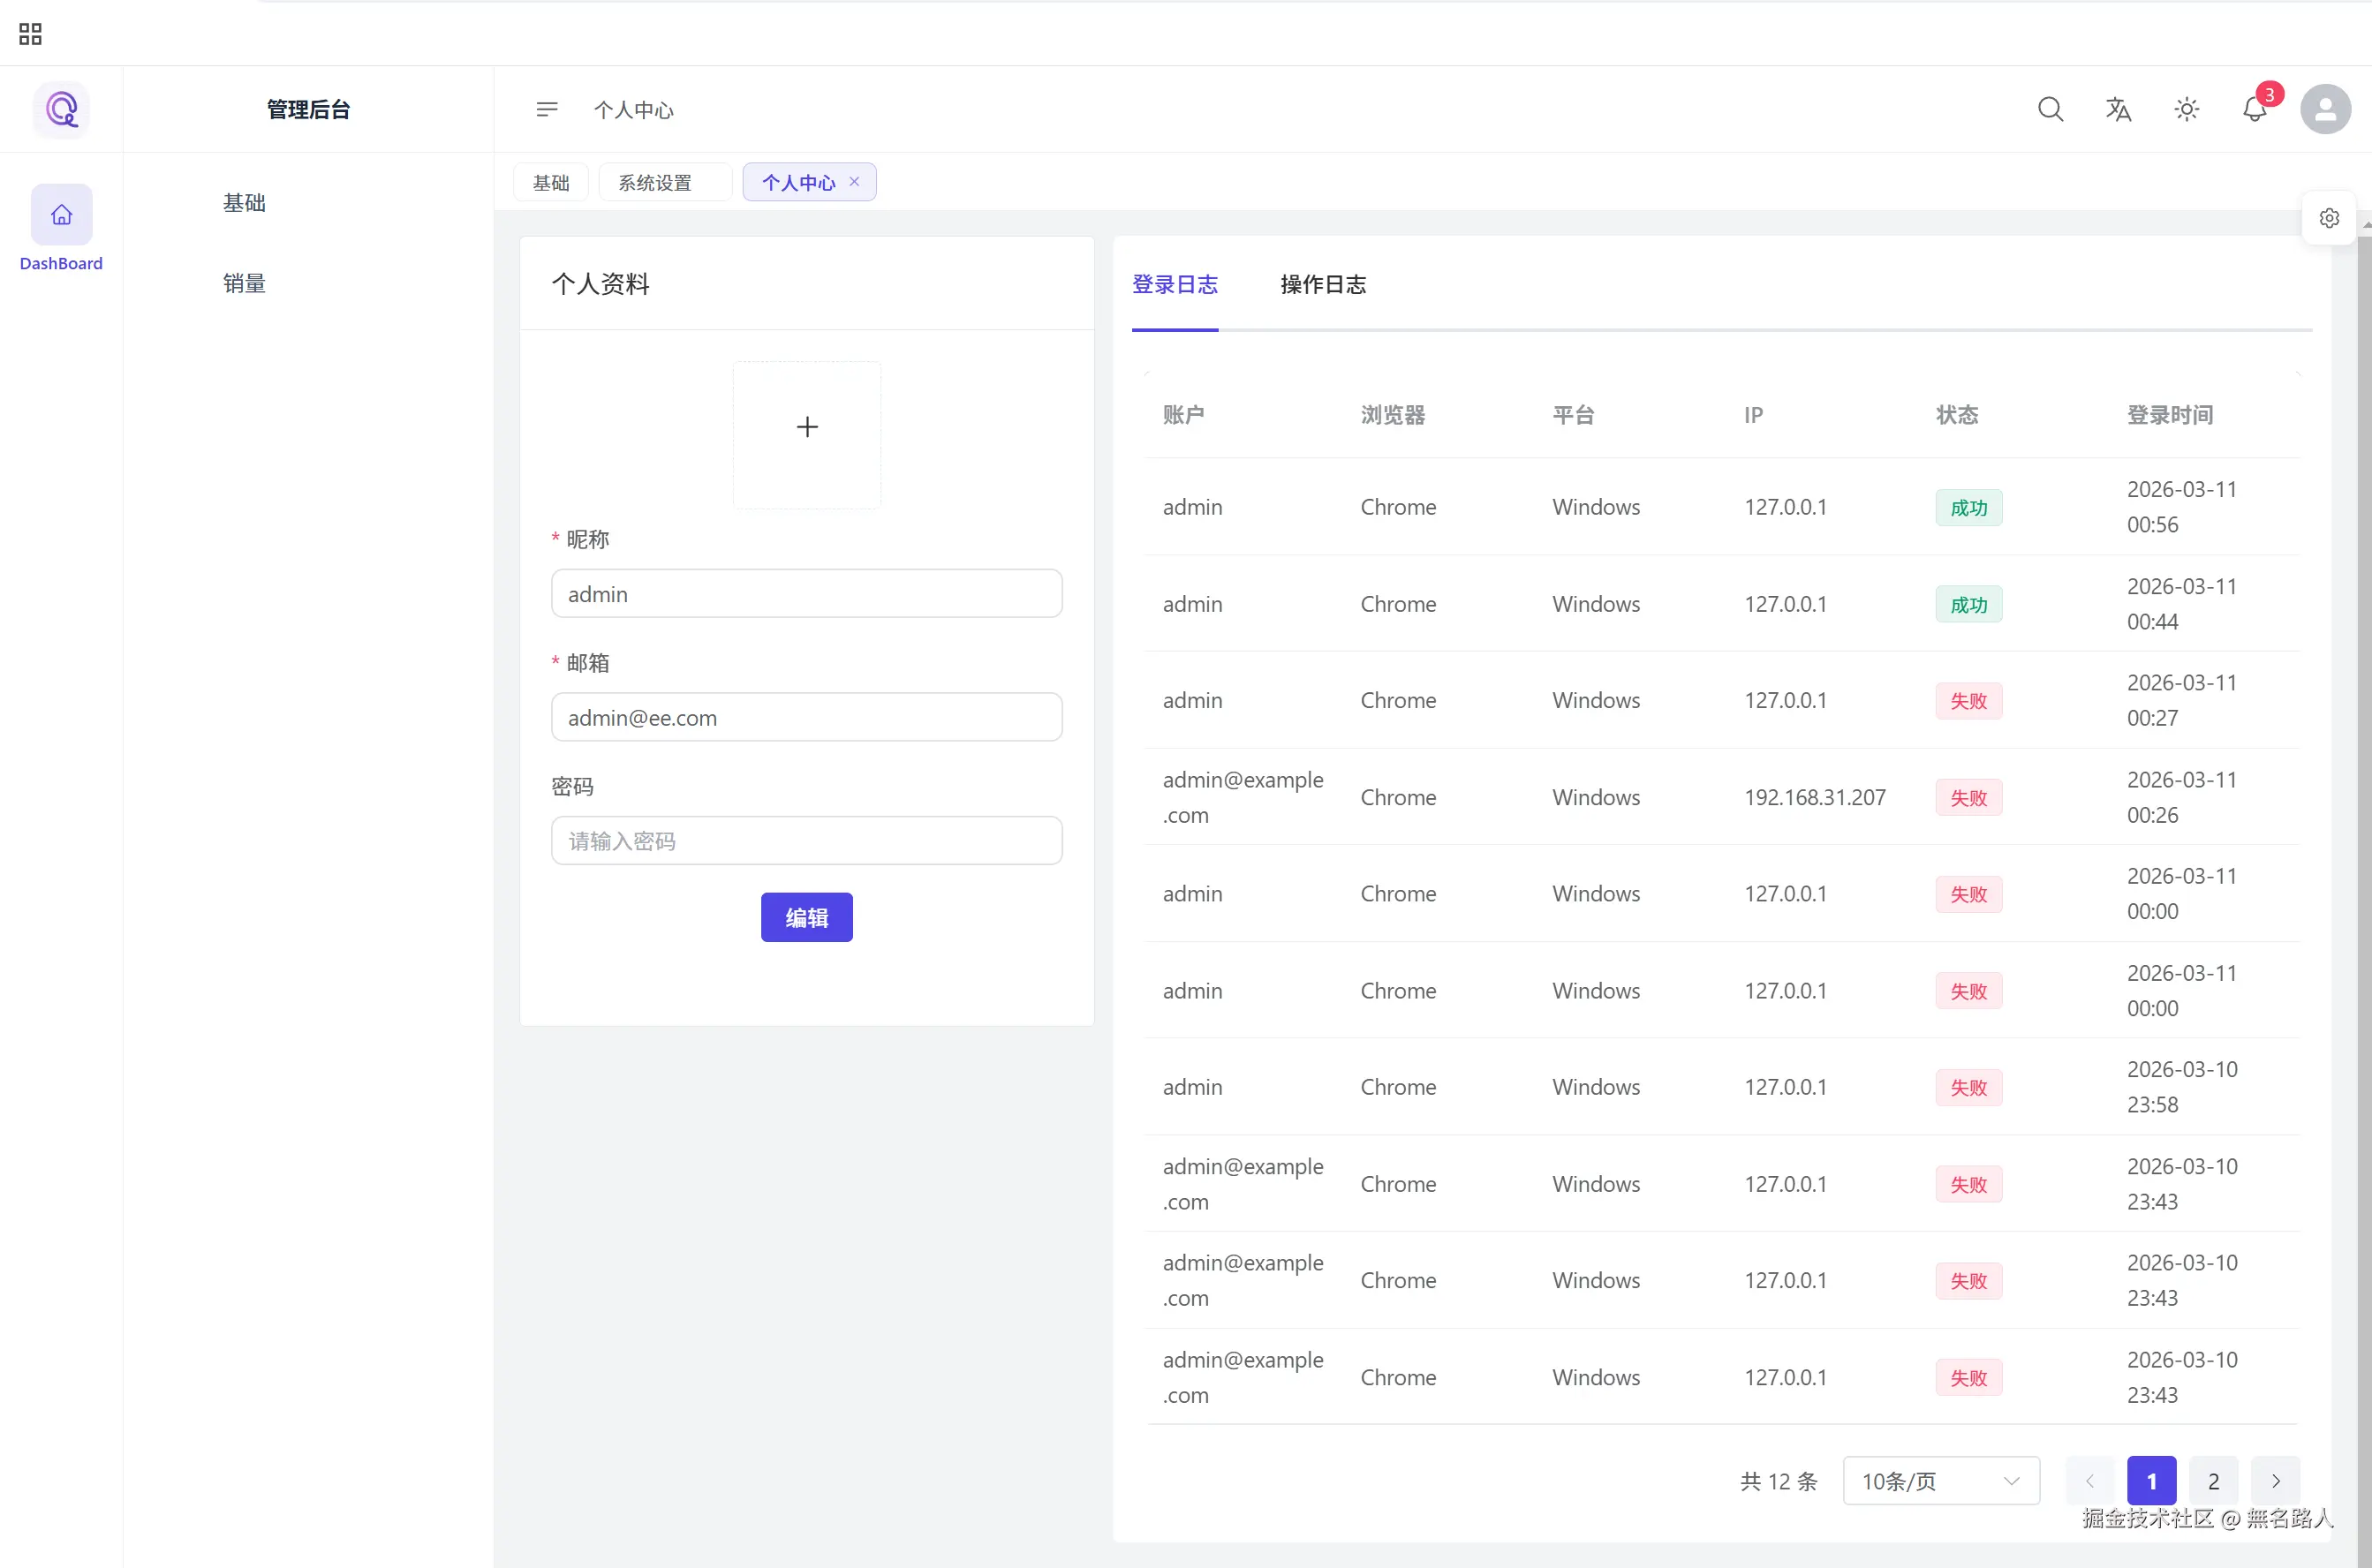Click the 编辑 button
The width and height of the screenshot is (2372, 1568).
[x=806, y=917]
